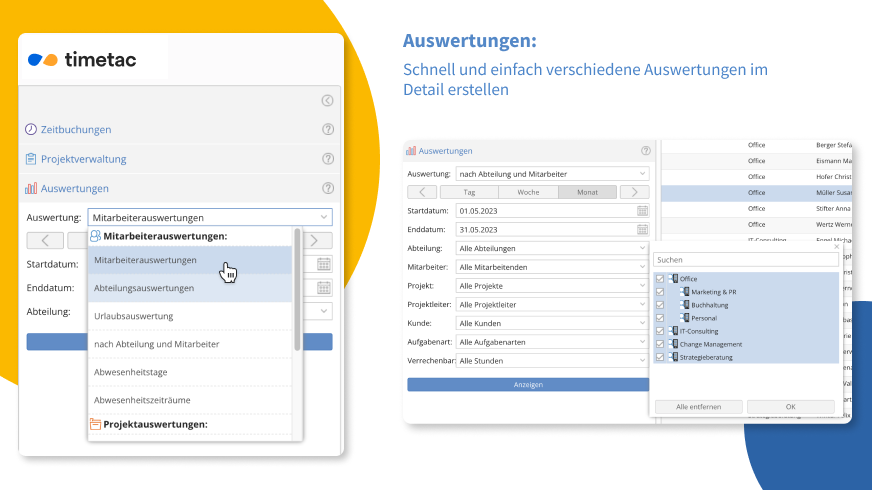Uncheck the Office checkbox
The width and height of the screenshot is (872, 490).
(x=660, y=279)
